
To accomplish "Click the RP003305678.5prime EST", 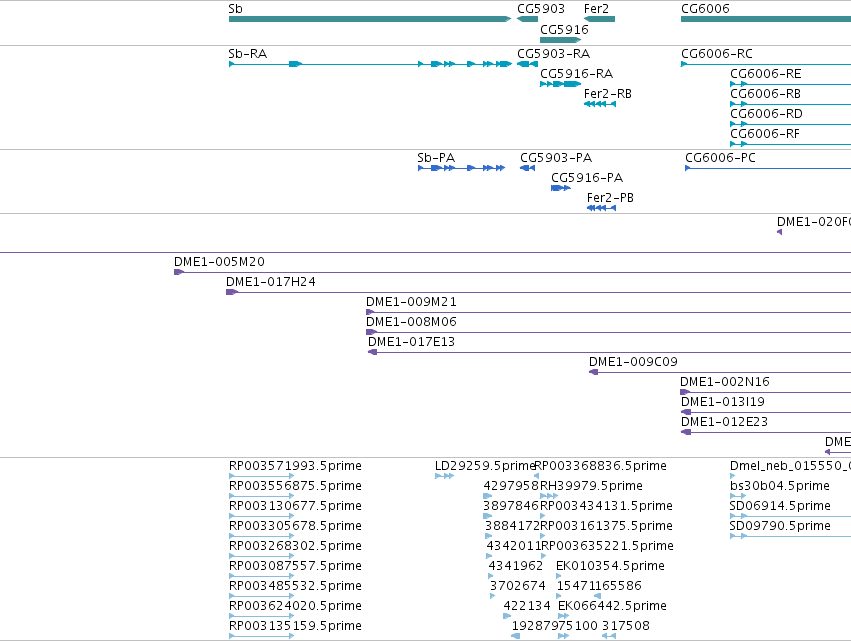I will click(x=262, y=536).
